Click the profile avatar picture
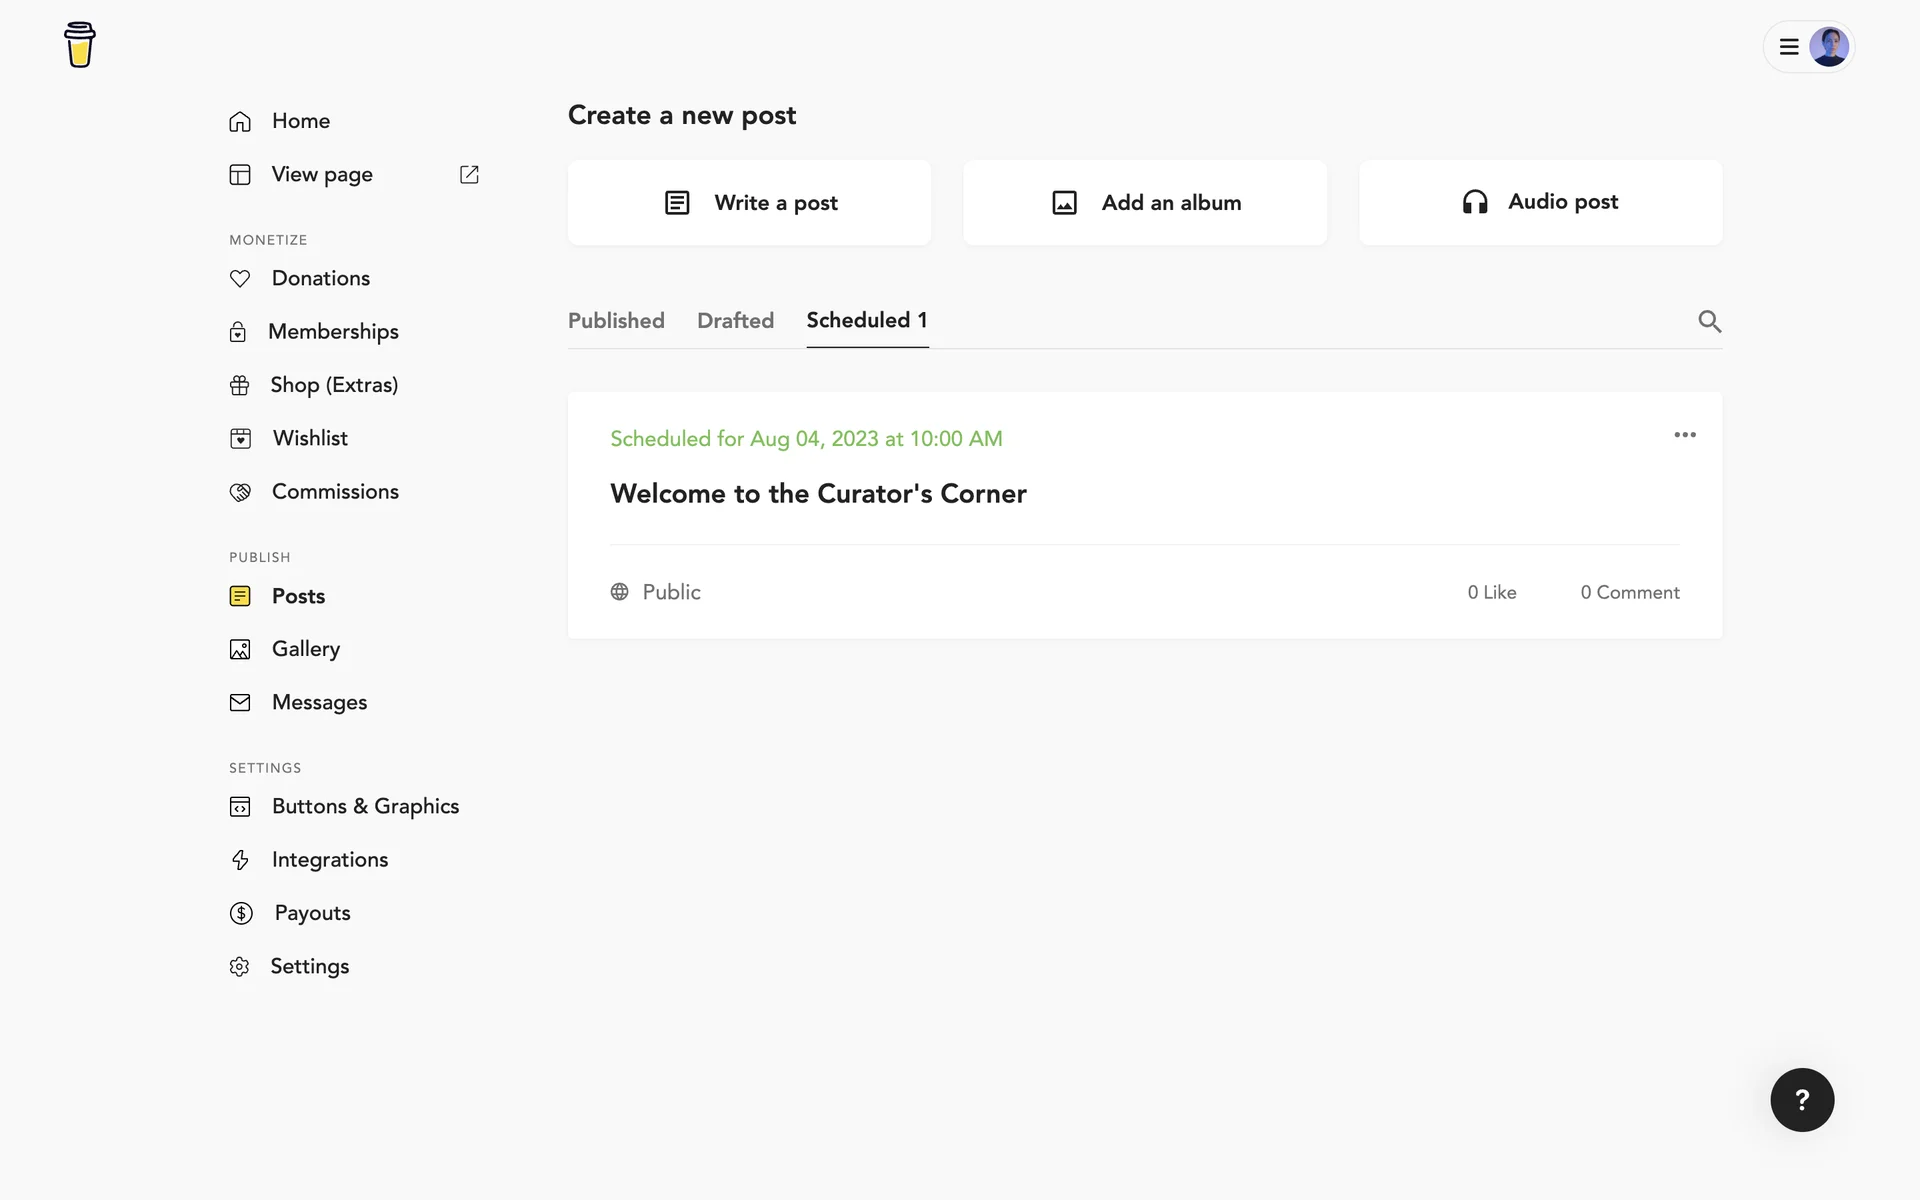This screenshot has width=1920, height=1200. (1829, 47)
